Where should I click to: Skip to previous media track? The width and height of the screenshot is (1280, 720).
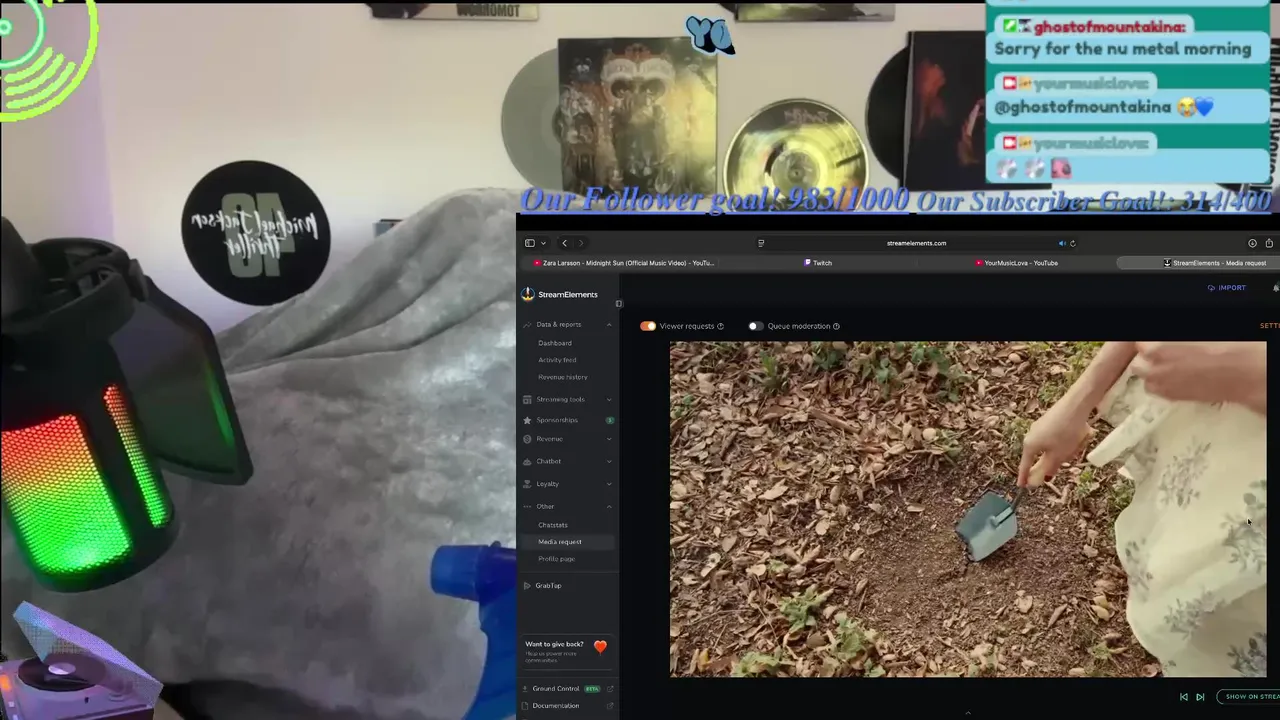[x=1184, y=697]
